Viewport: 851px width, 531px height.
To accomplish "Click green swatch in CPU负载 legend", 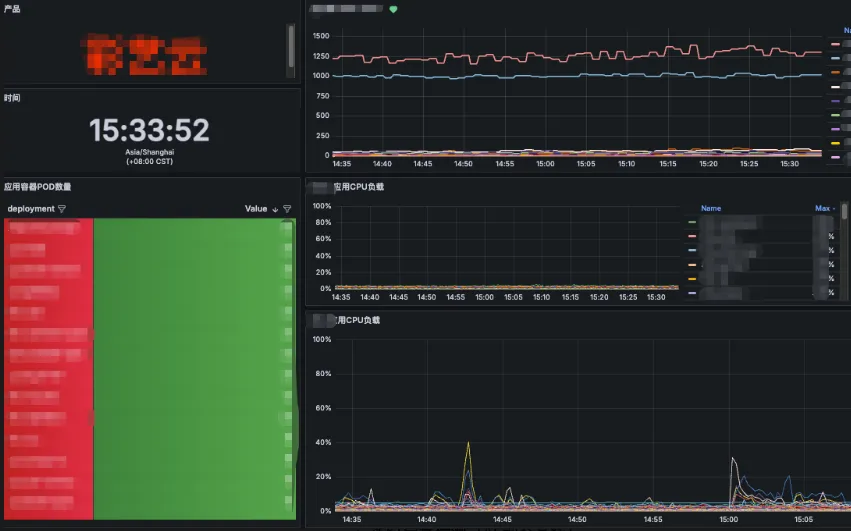I will click(692, 222).
